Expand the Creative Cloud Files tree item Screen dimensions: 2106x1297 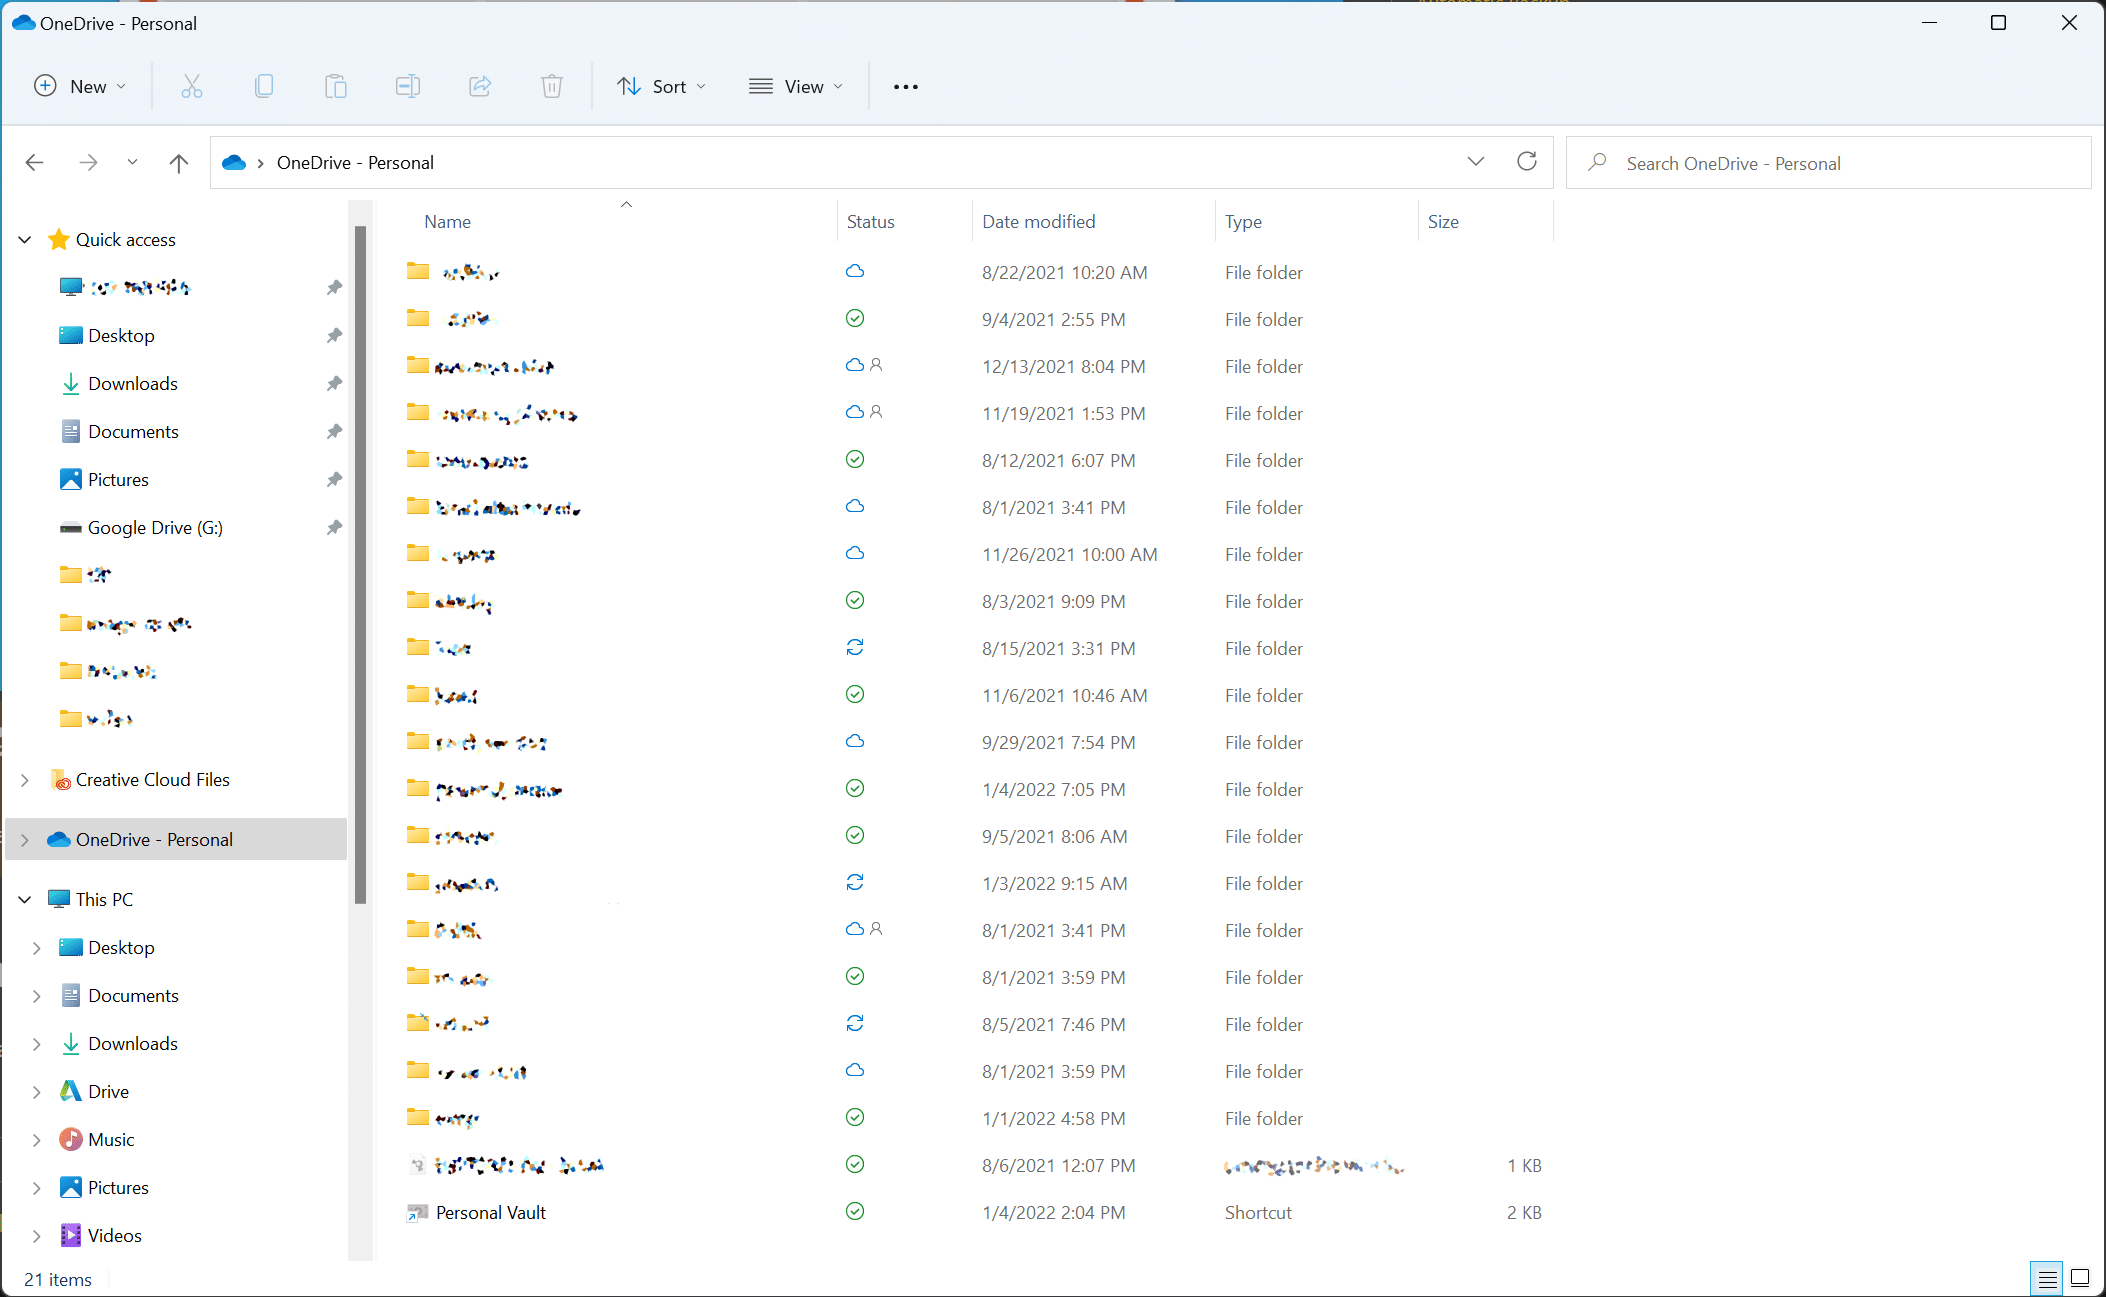(23, 779)
